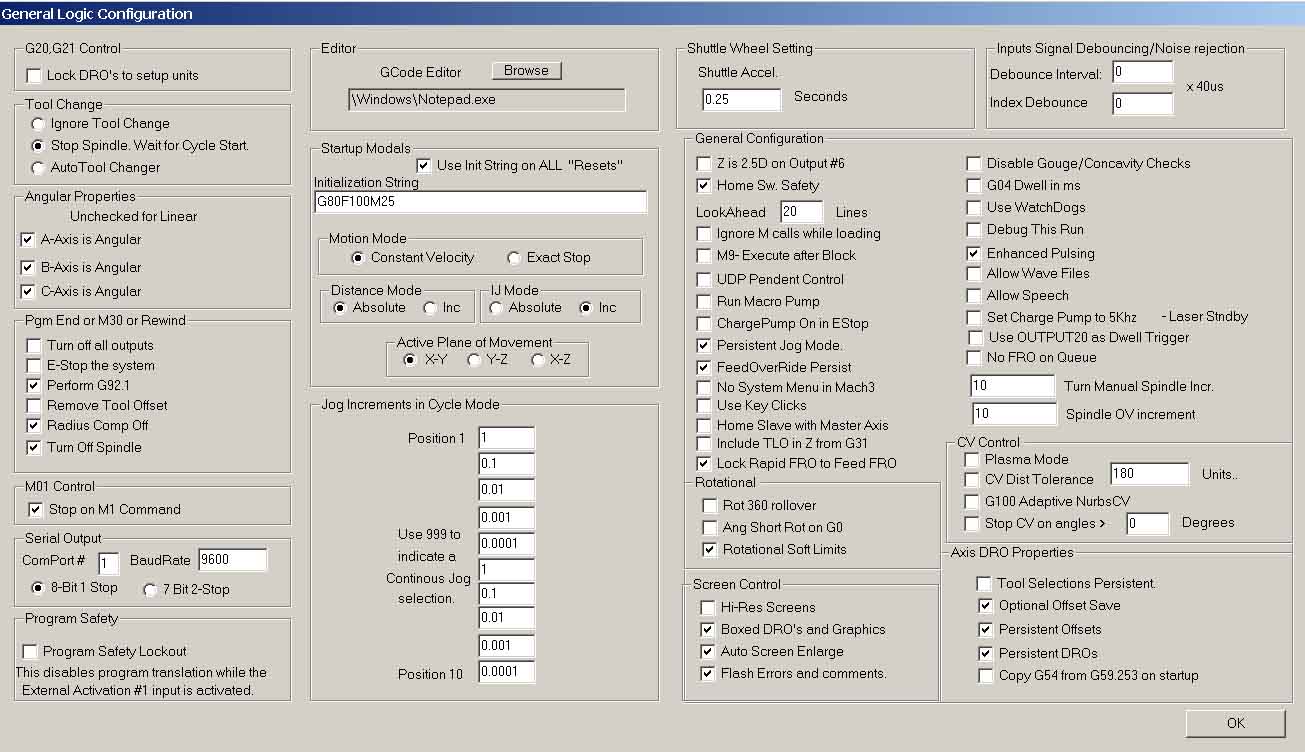This screenshot has width=1305, height=752.
Task: Check Rot 360 rollover option
Action: point(710,506)
